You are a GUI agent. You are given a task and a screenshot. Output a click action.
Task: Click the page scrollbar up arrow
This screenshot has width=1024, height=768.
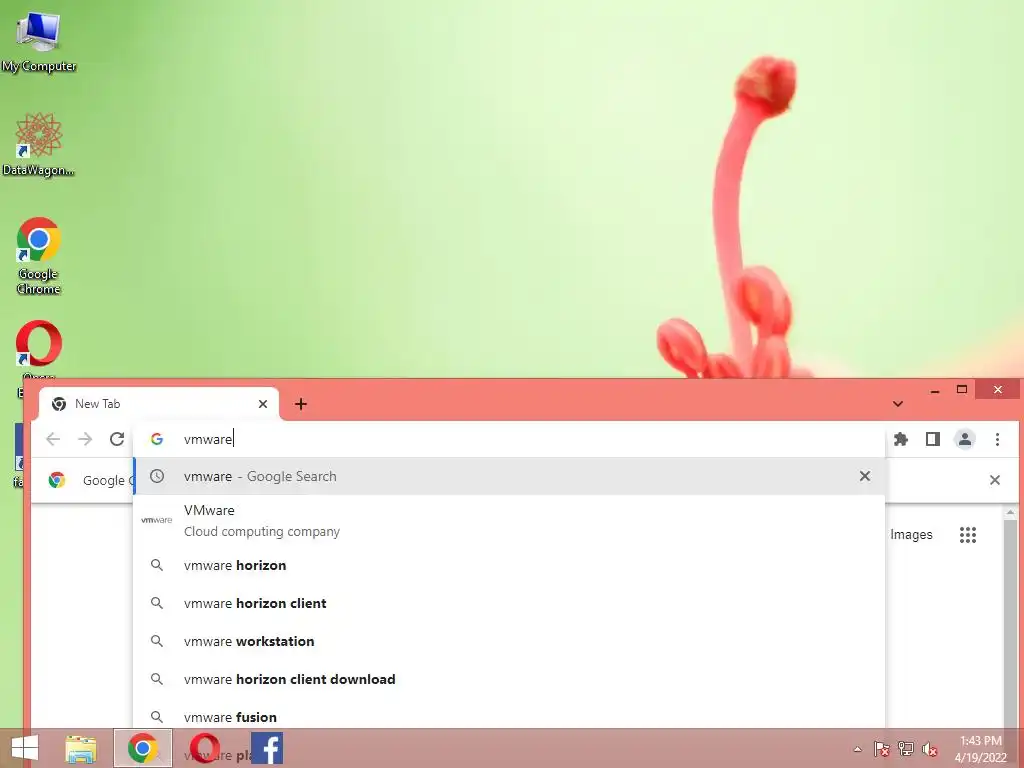coord(1010,513)
